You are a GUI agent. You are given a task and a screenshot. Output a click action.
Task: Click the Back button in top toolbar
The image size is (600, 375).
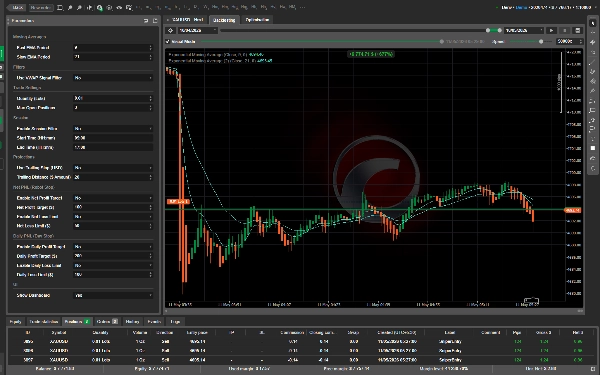(16, 7)
